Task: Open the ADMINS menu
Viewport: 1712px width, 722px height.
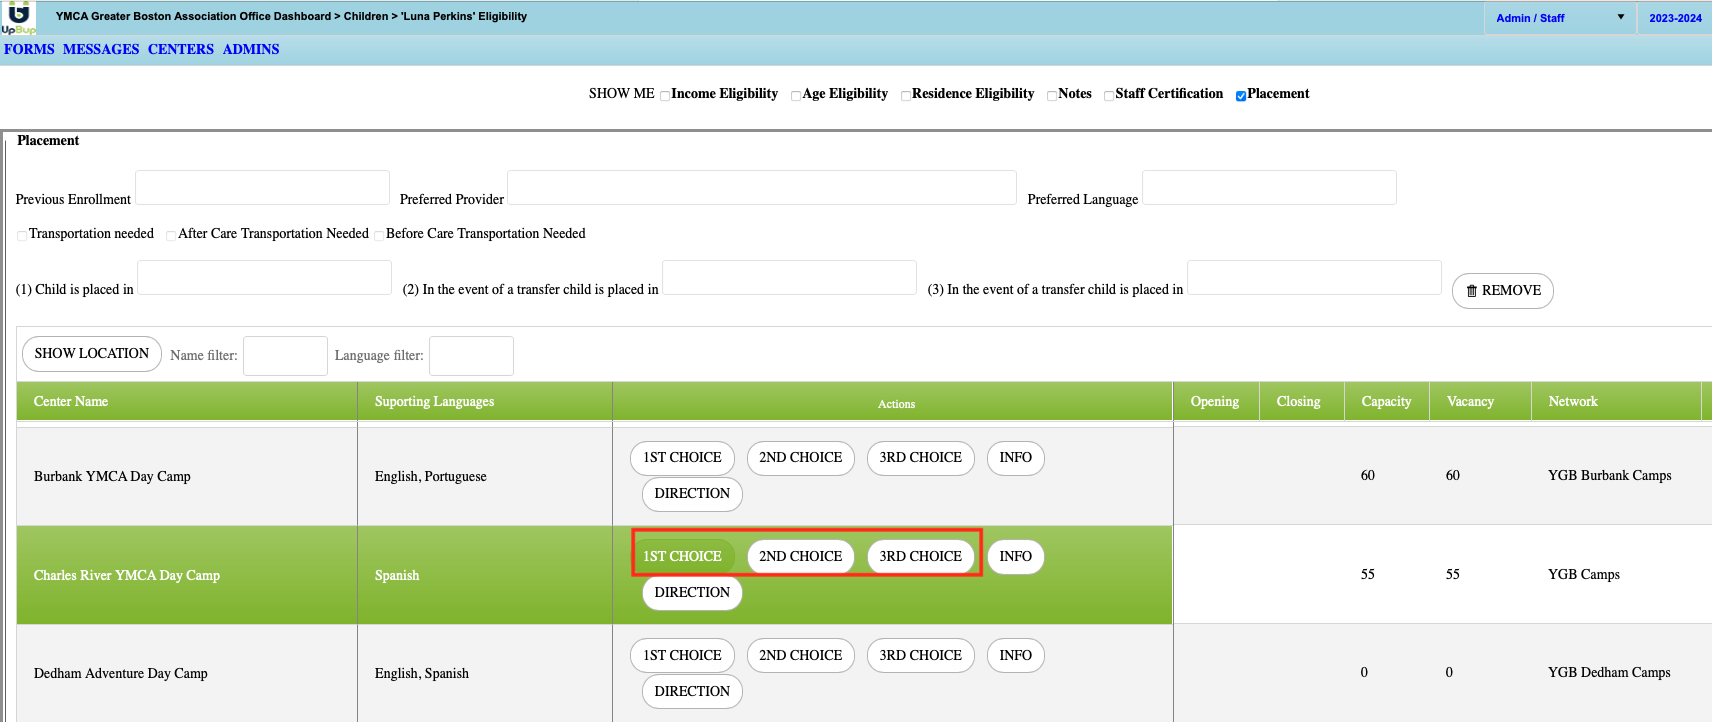Action: coord(251,49)
